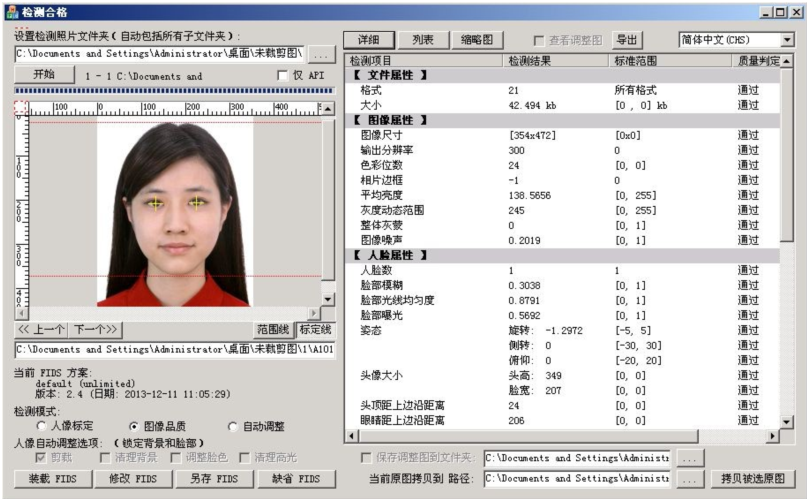The height and width of the screenshot is (503, 811).
Task: Select the 眼睛距上边沿距离 row
Action: [563, 420]
